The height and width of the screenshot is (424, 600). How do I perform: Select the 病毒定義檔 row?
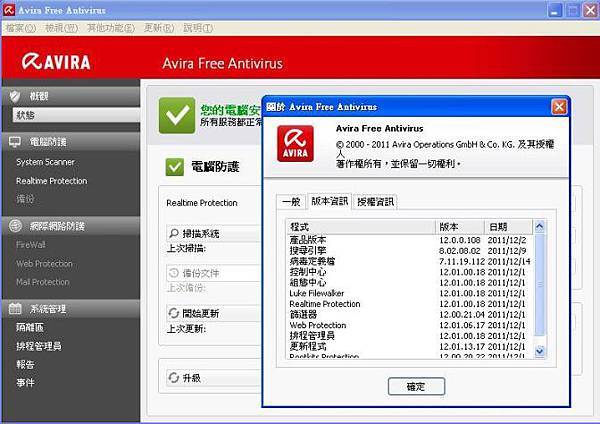[x=409, y=261]
